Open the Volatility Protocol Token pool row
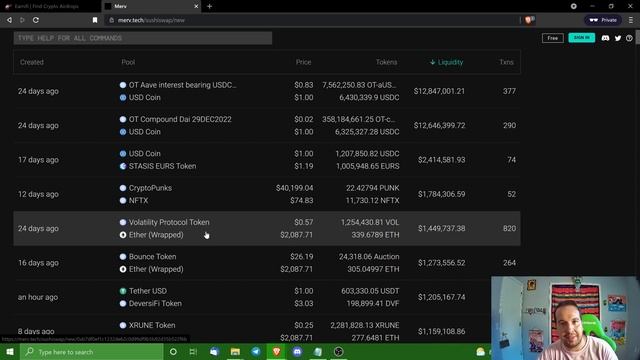This screenshot has height=360, width=640. [x=267, y=229]
